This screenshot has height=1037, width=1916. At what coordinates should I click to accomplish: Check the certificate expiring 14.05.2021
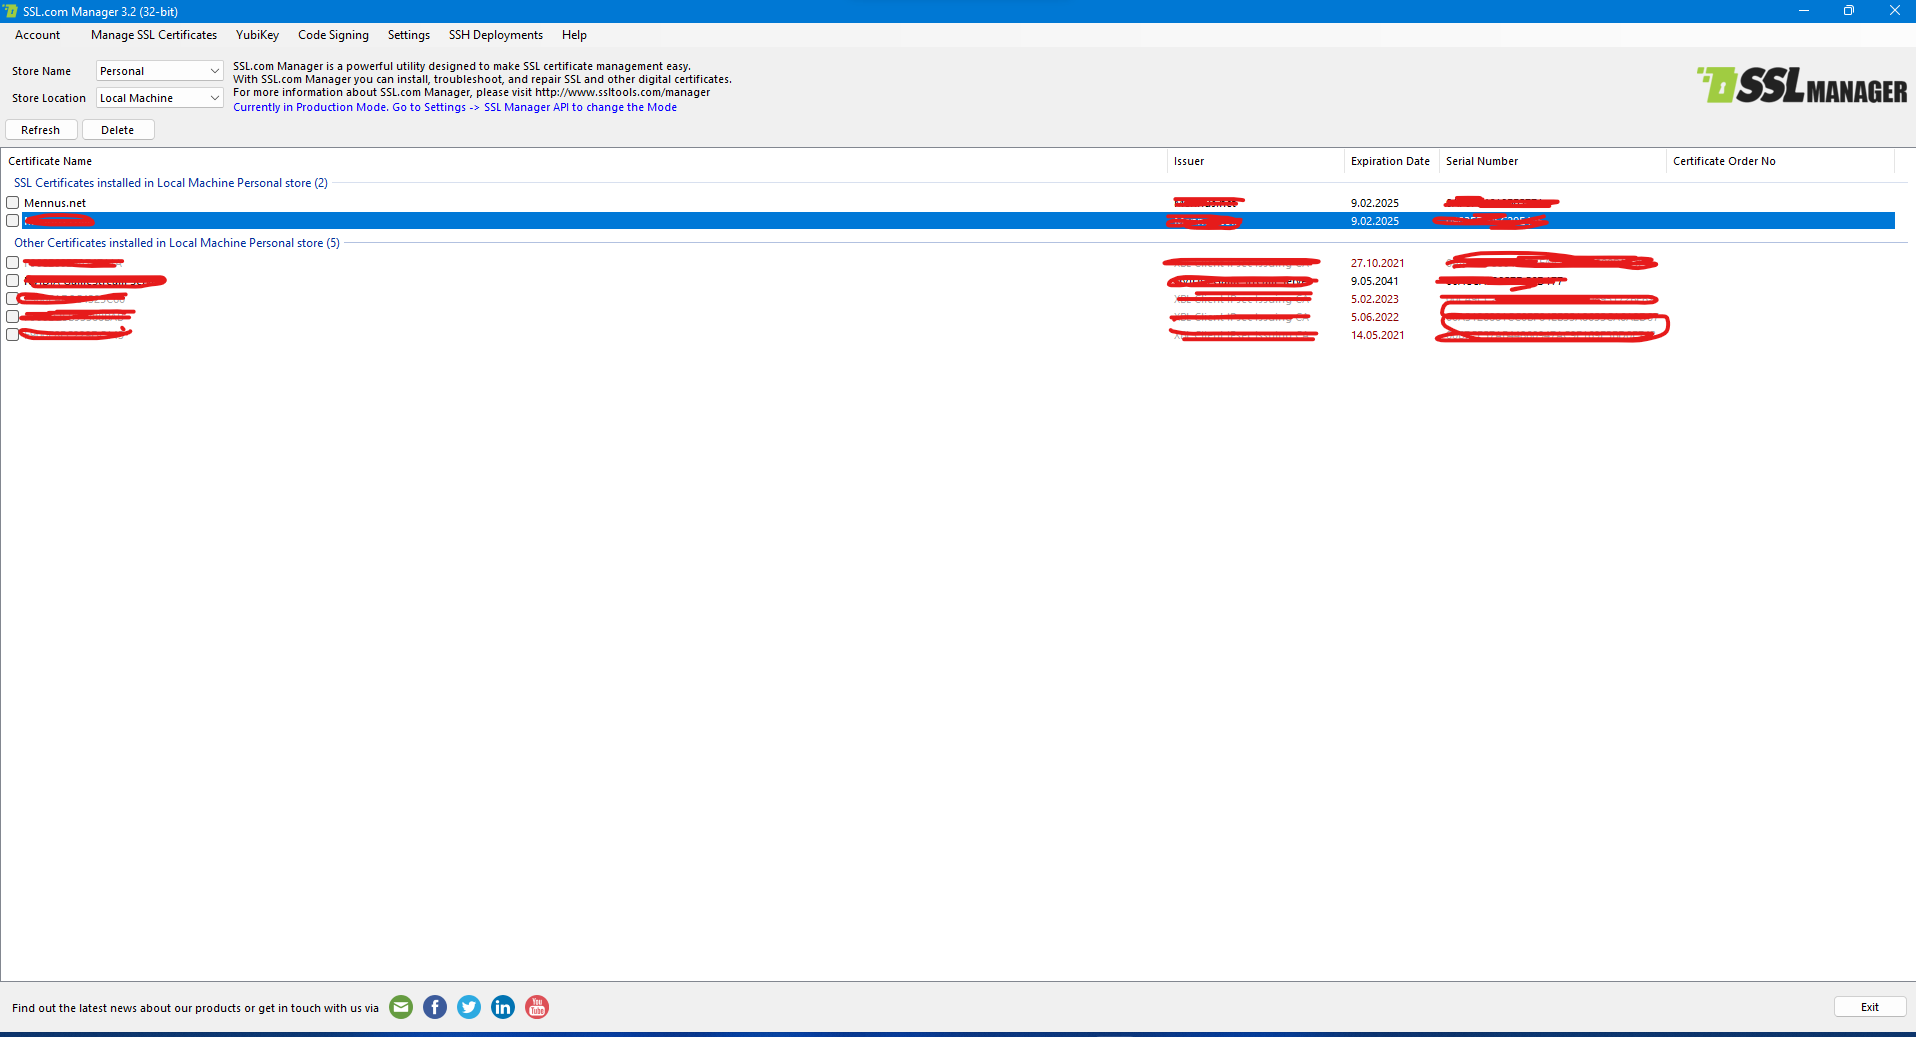[x=13, y=335]
